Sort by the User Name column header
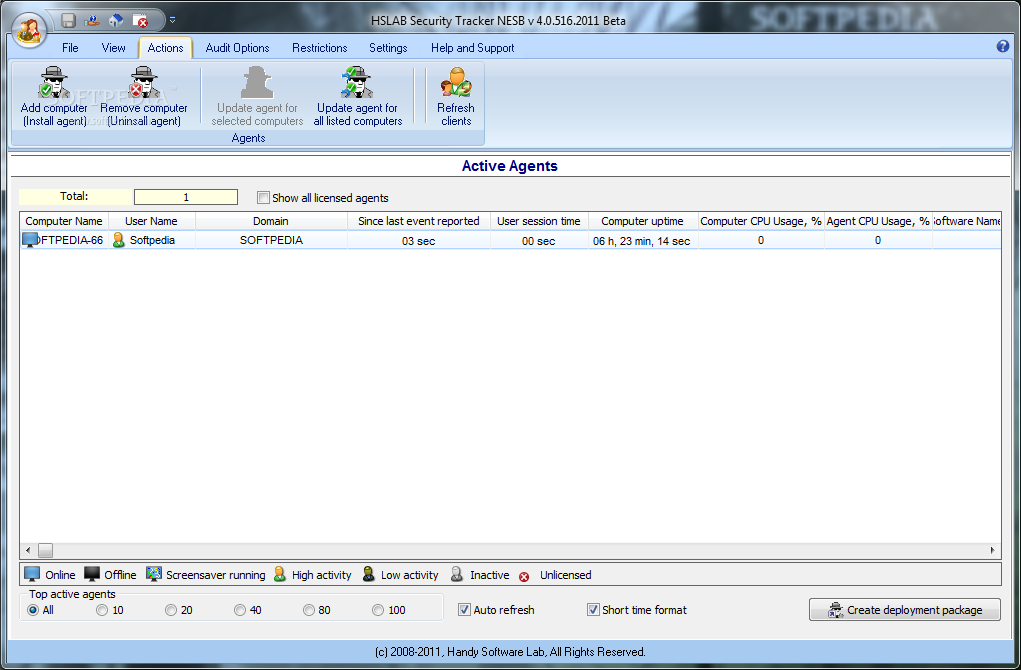 151,221
